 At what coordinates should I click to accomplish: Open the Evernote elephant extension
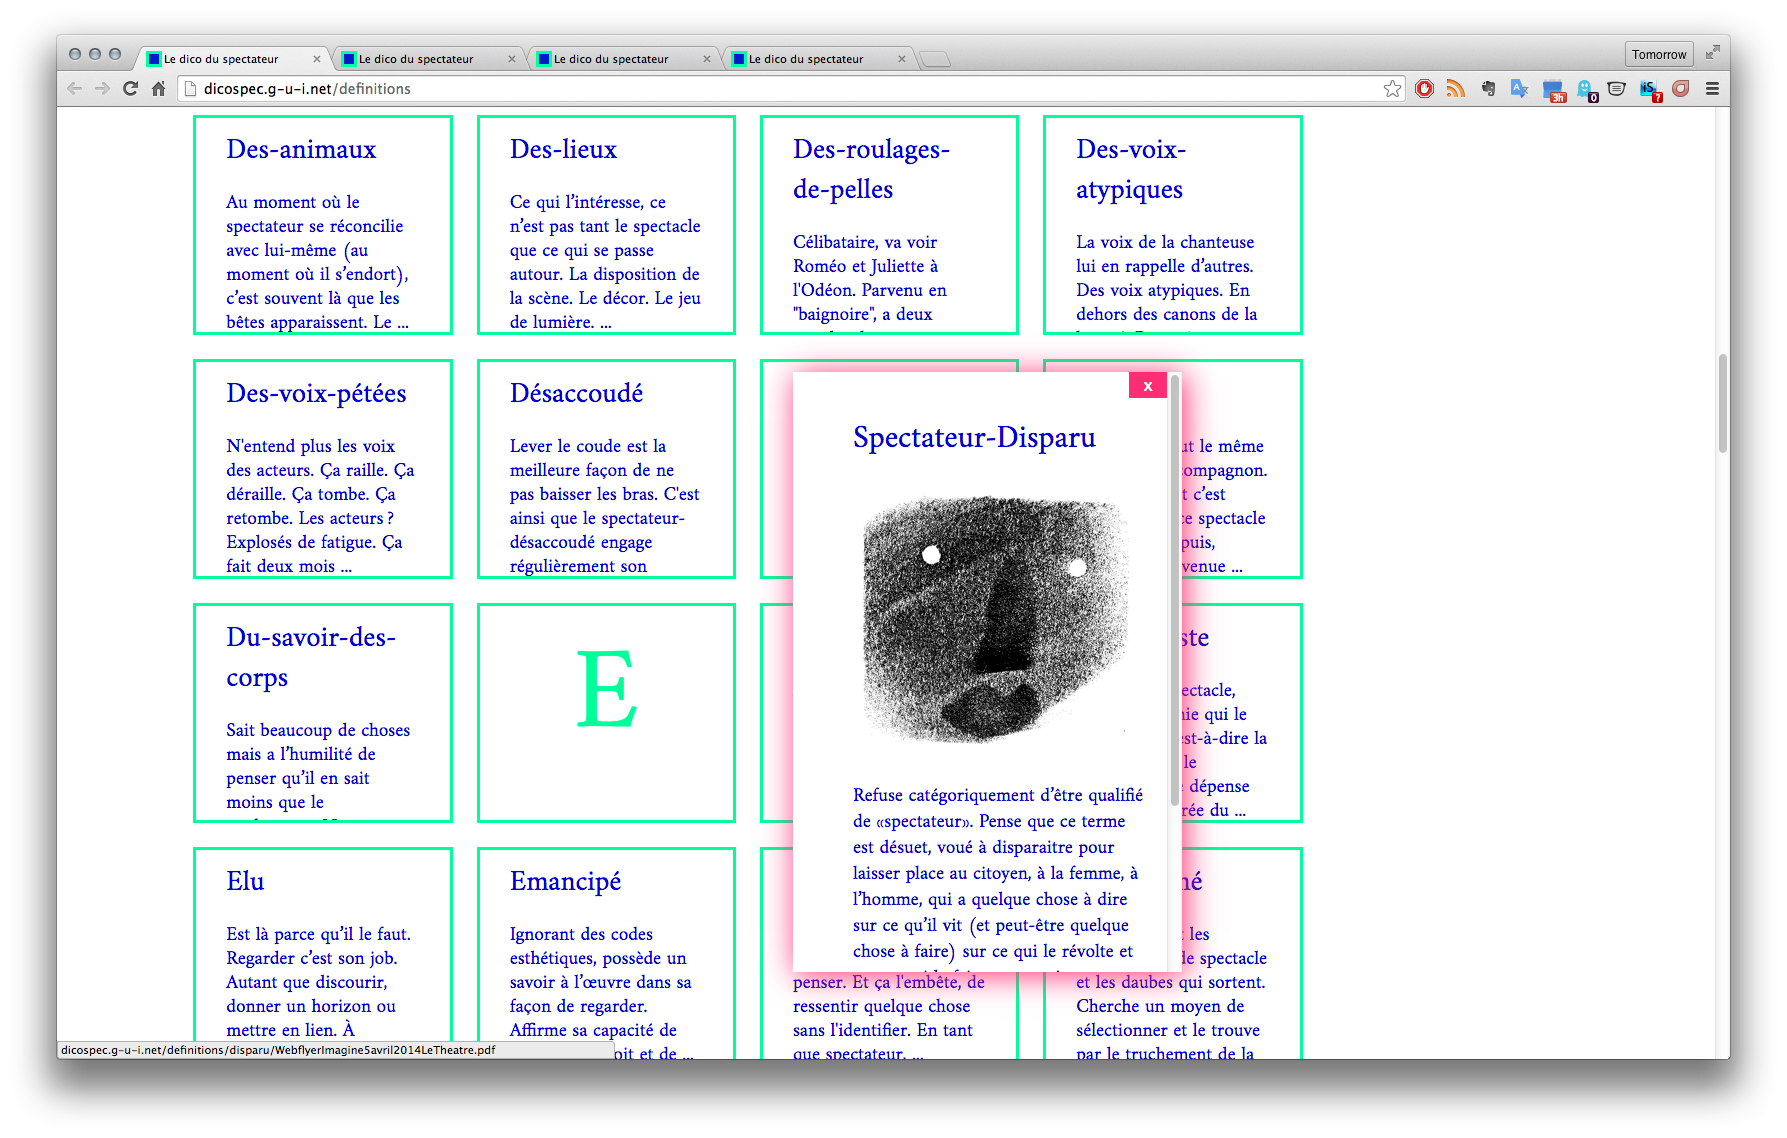click(1488, 89)
